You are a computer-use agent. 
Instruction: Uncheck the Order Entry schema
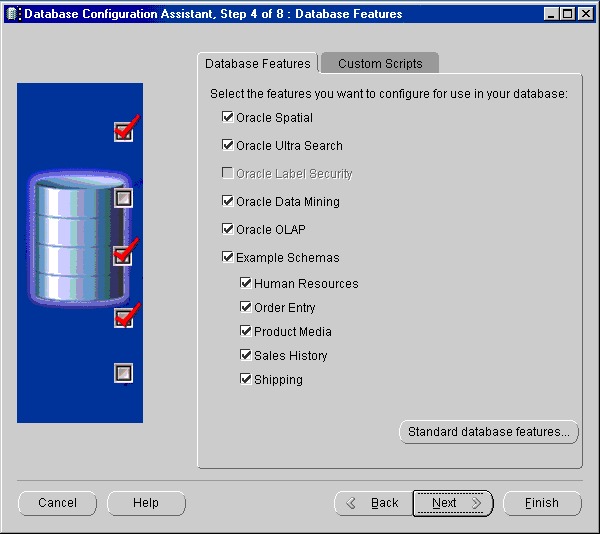pos(246,308)
